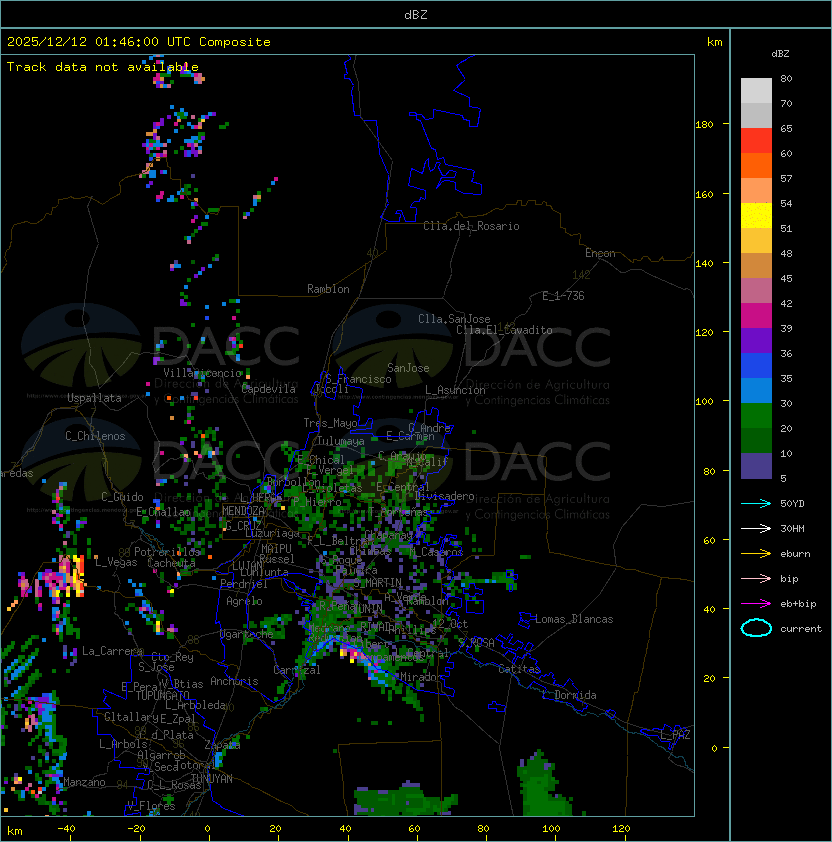Select the light gray 80 dBZ swatch

click(756, 91)
